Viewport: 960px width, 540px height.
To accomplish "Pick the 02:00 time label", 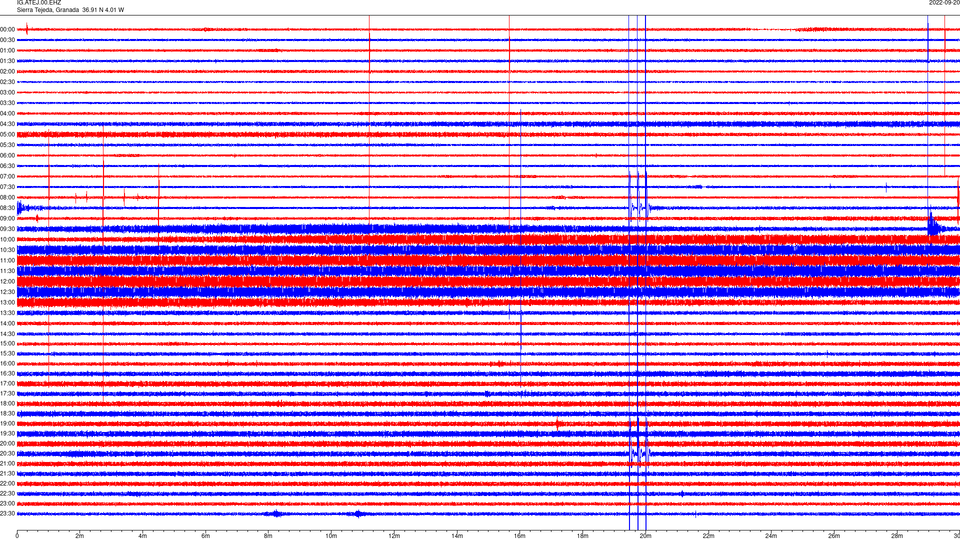I will click(7, 72).
